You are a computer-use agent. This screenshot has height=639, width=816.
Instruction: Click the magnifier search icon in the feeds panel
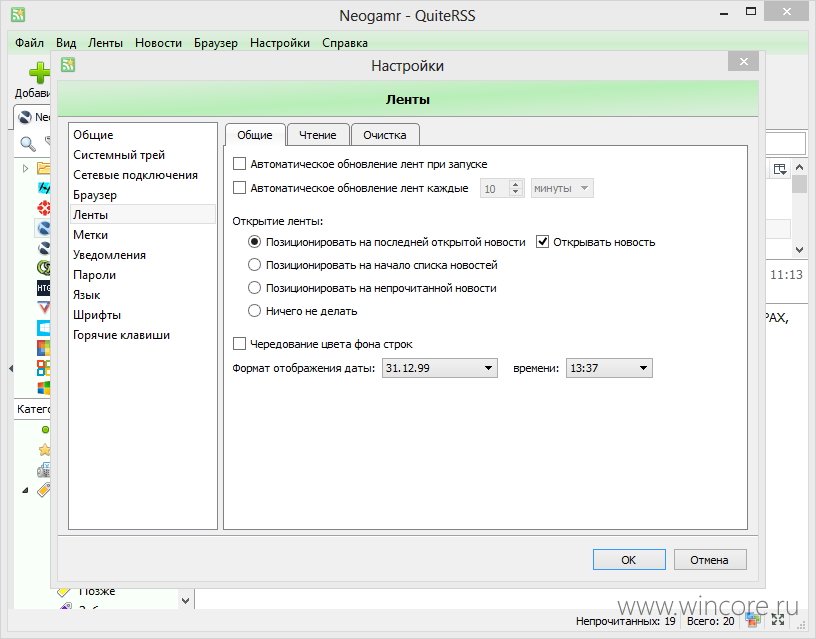pyautogui.click(x=27, y=143)
